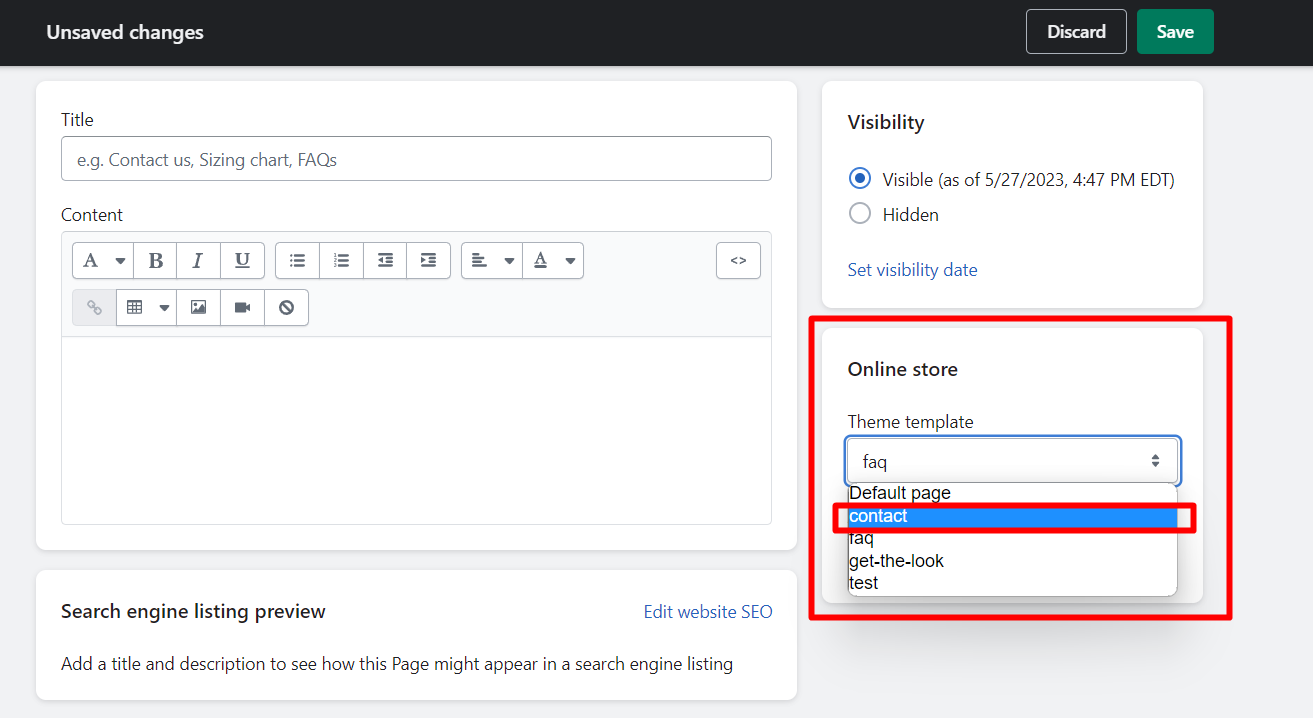
Task: Open the text alignment dropdown
Action: coord(492,260)
